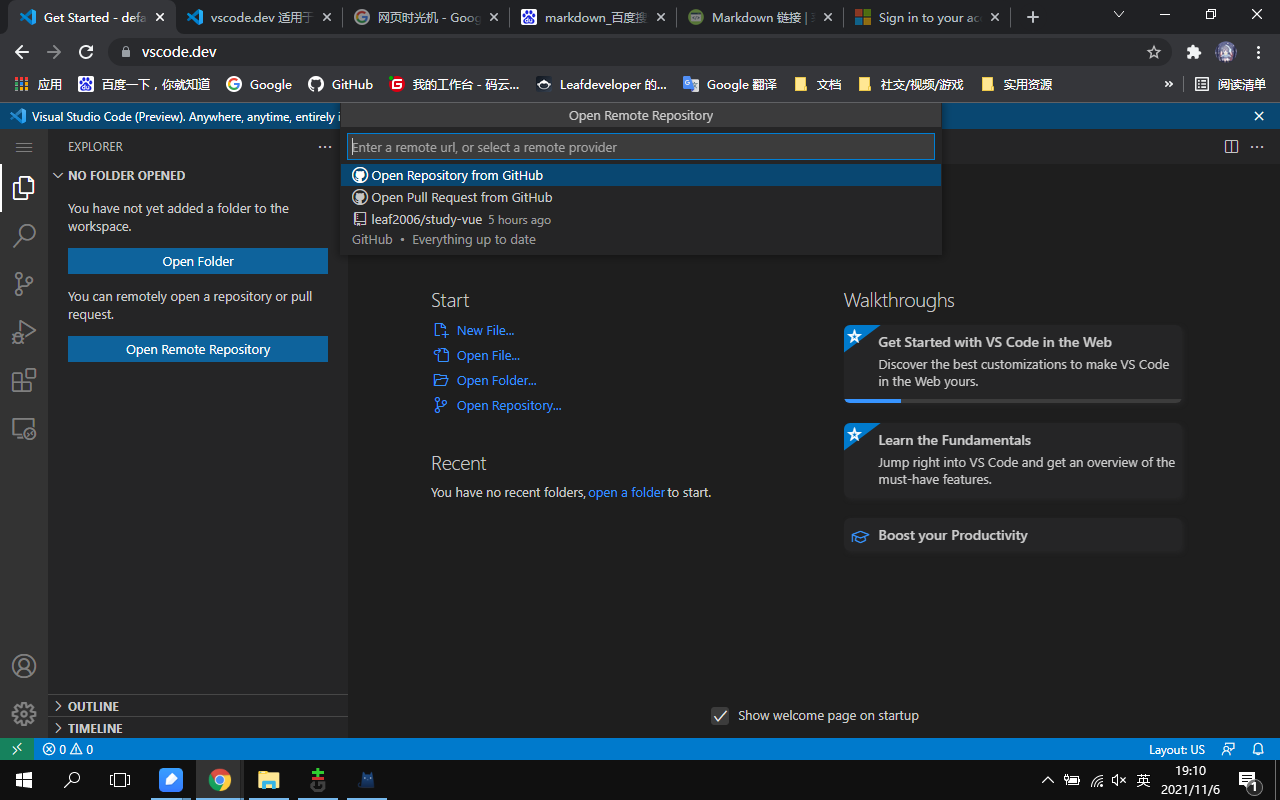
Task: Click the Open Folder button
Action: [x=198, y=261]
